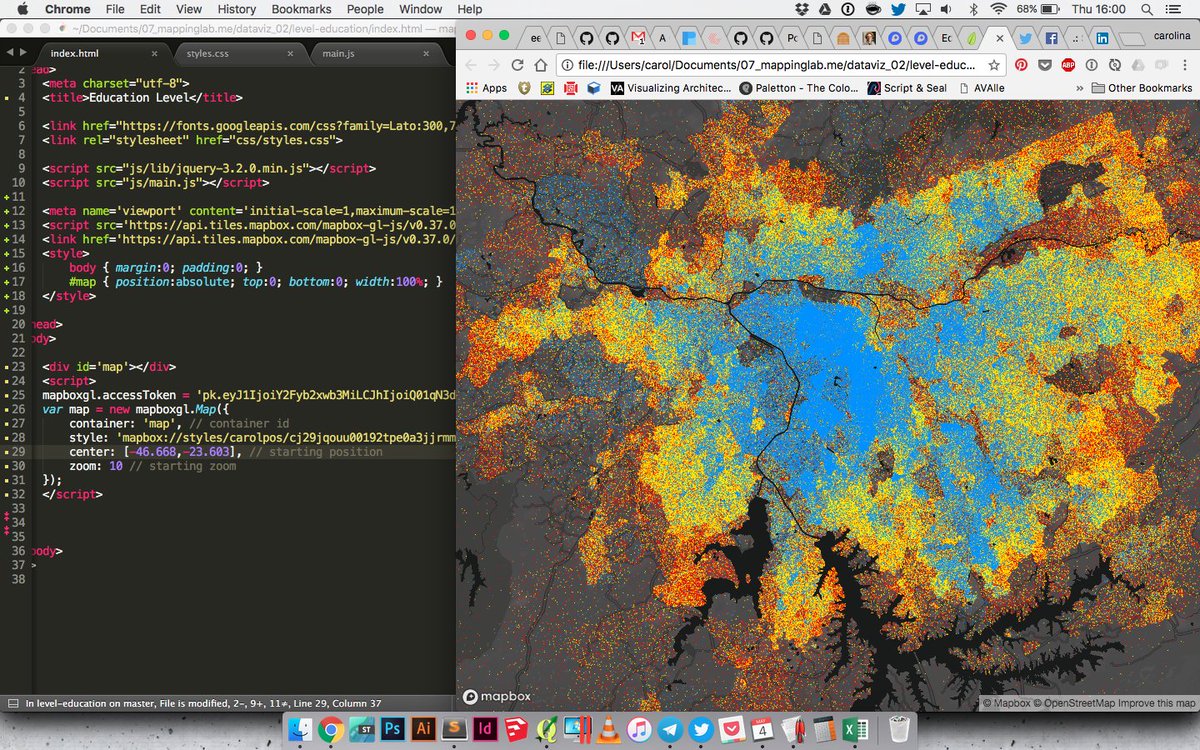Launch Illustrator from the Dock
1200x750 pixels.
pyautogui.click(x=423, y=729)
